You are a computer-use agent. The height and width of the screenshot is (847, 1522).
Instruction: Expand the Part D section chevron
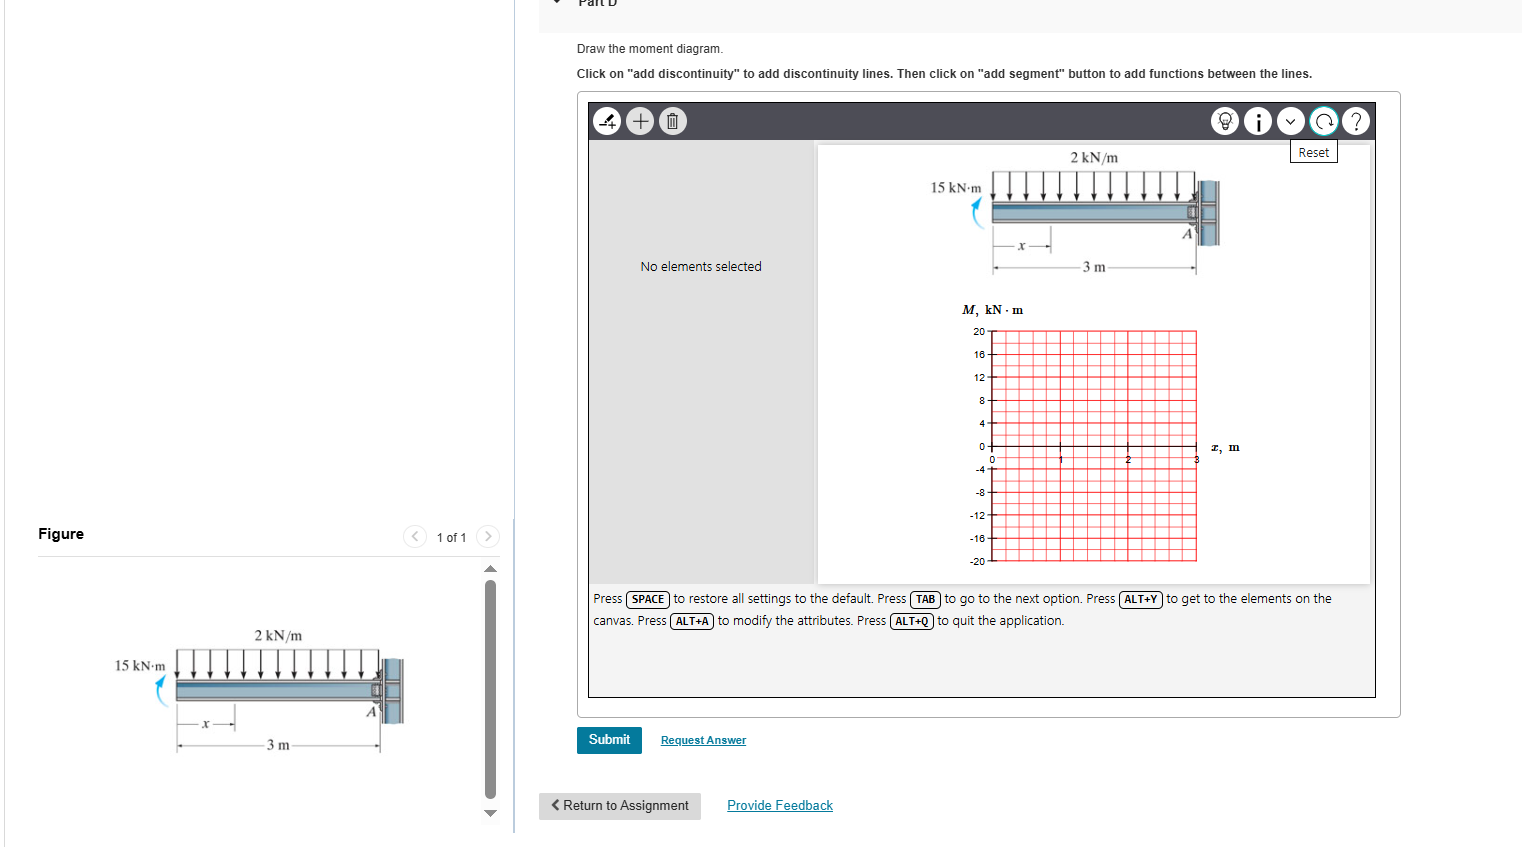555,4
